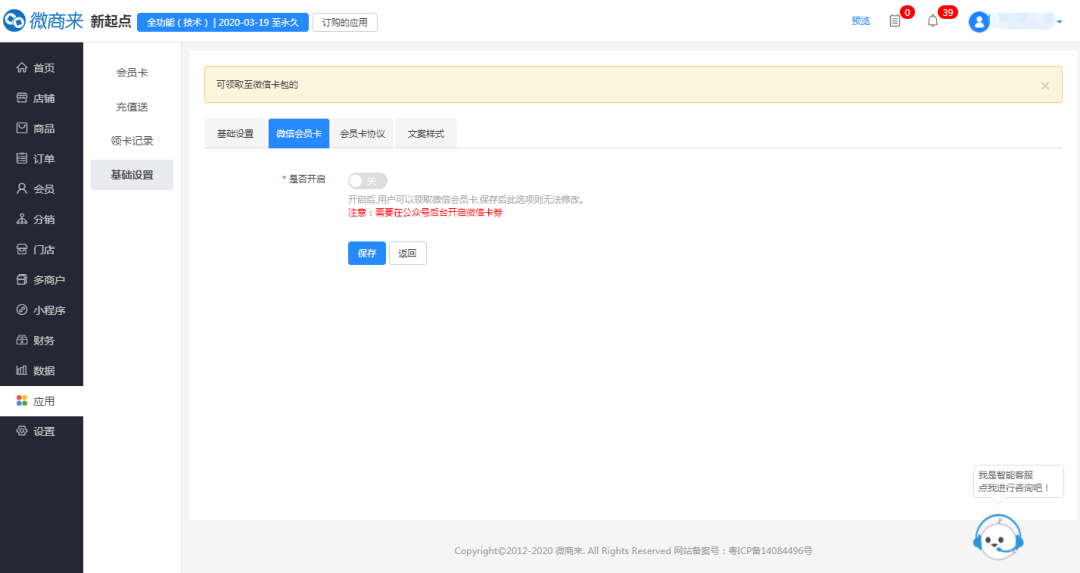Click the 订购的应用 button
1080x573 pixels.
[345, 22]
